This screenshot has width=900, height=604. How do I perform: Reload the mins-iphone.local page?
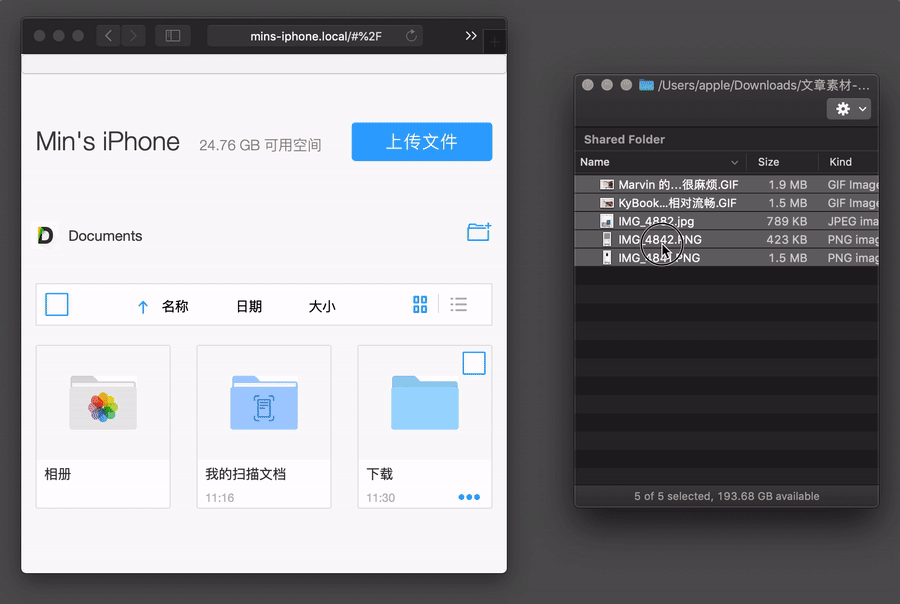[x=411, y=36]
